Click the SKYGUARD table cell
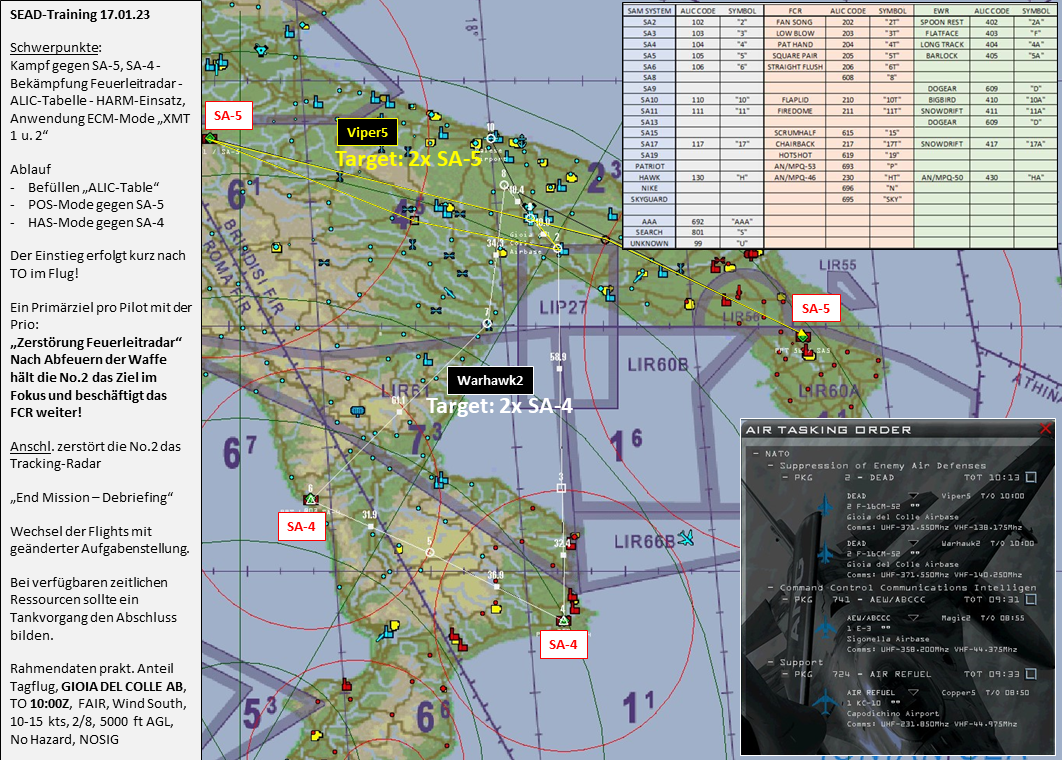1062x760 pixels. tap(649, 199)
